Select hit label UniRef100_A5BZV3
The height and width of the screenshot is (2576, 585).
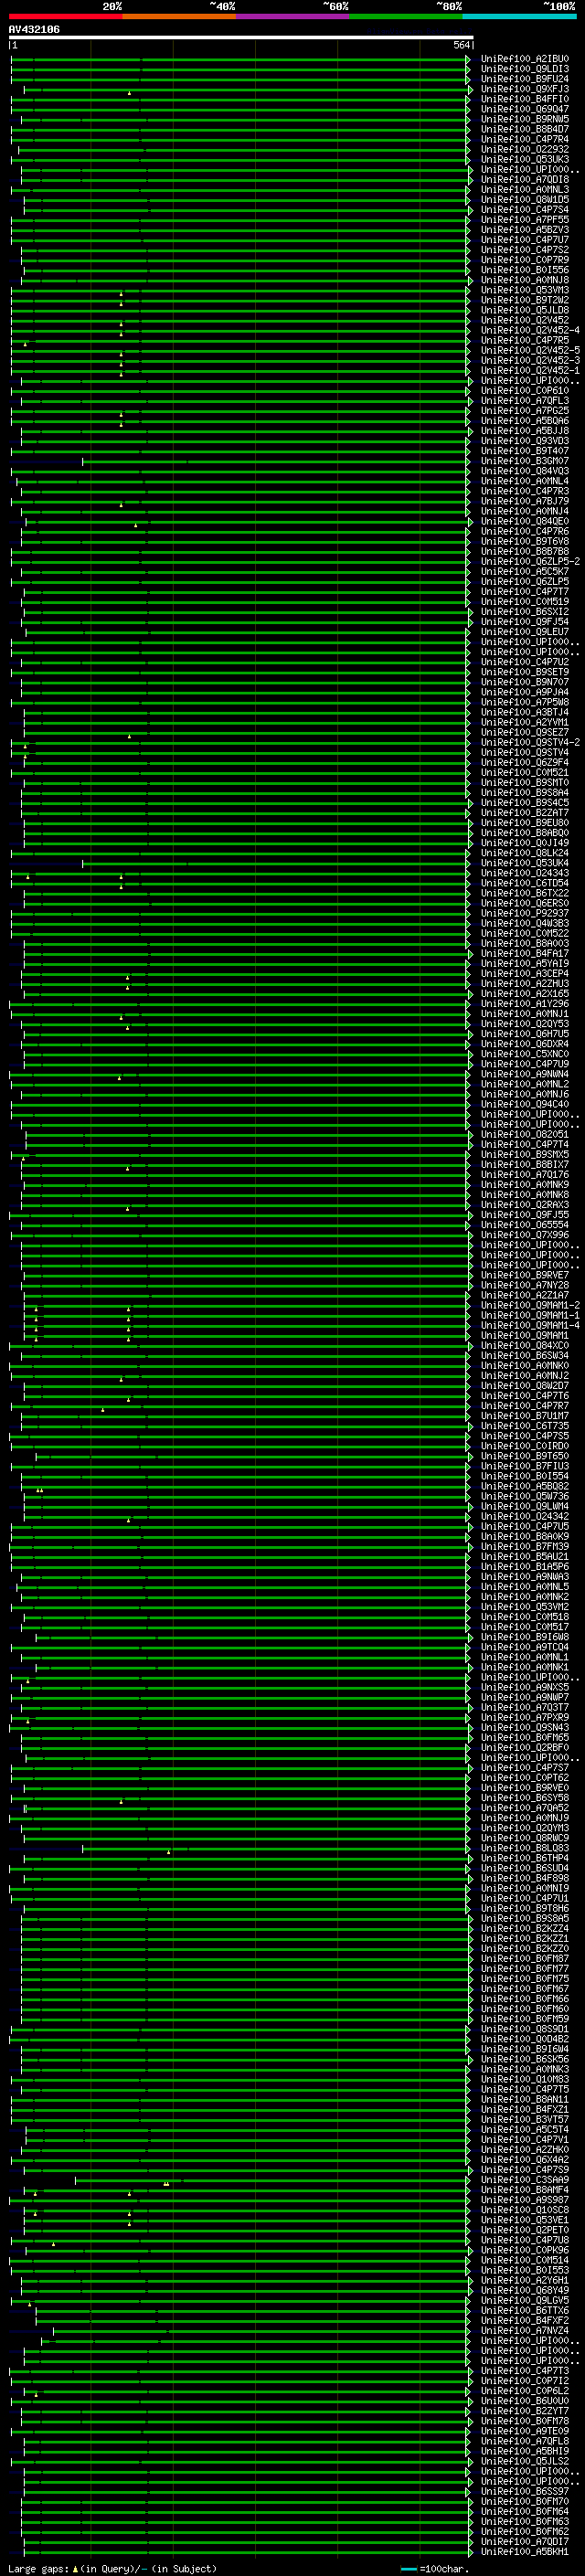[x=525, y=229]
